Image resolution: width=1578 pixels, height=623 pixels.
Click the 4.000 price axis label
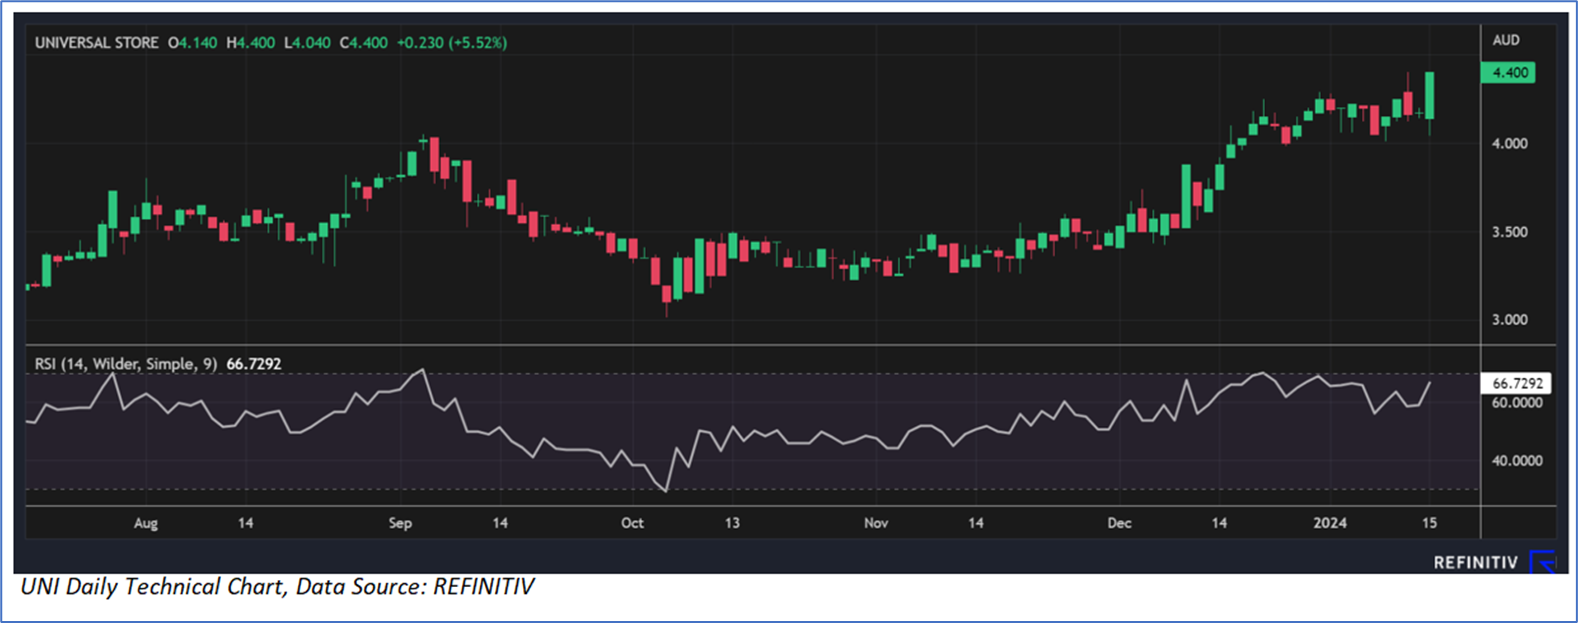[1509, 144]
